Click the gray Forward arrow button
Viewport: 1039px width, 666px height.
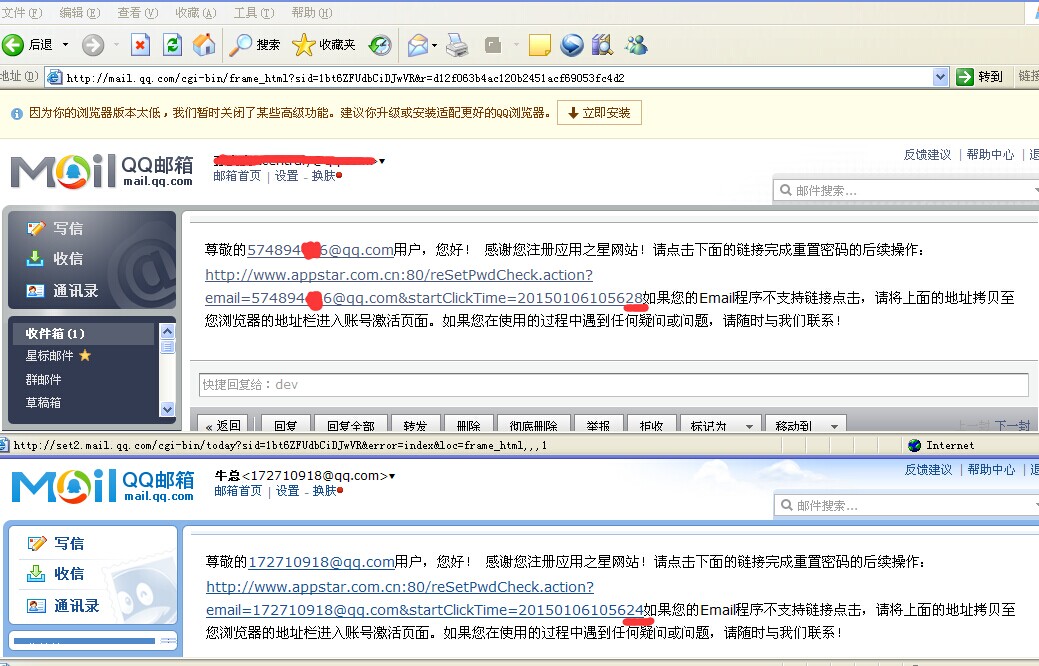(93, 44)
